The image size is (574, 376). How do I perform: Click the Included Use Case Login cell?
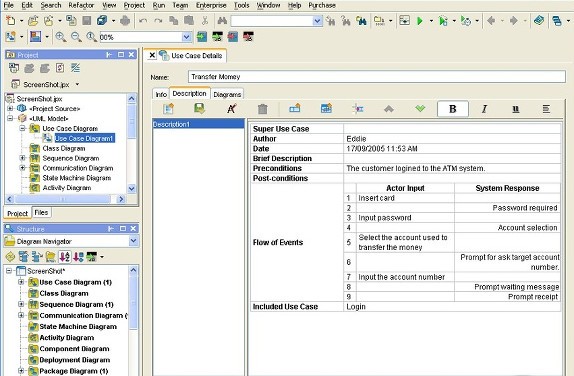452,307
